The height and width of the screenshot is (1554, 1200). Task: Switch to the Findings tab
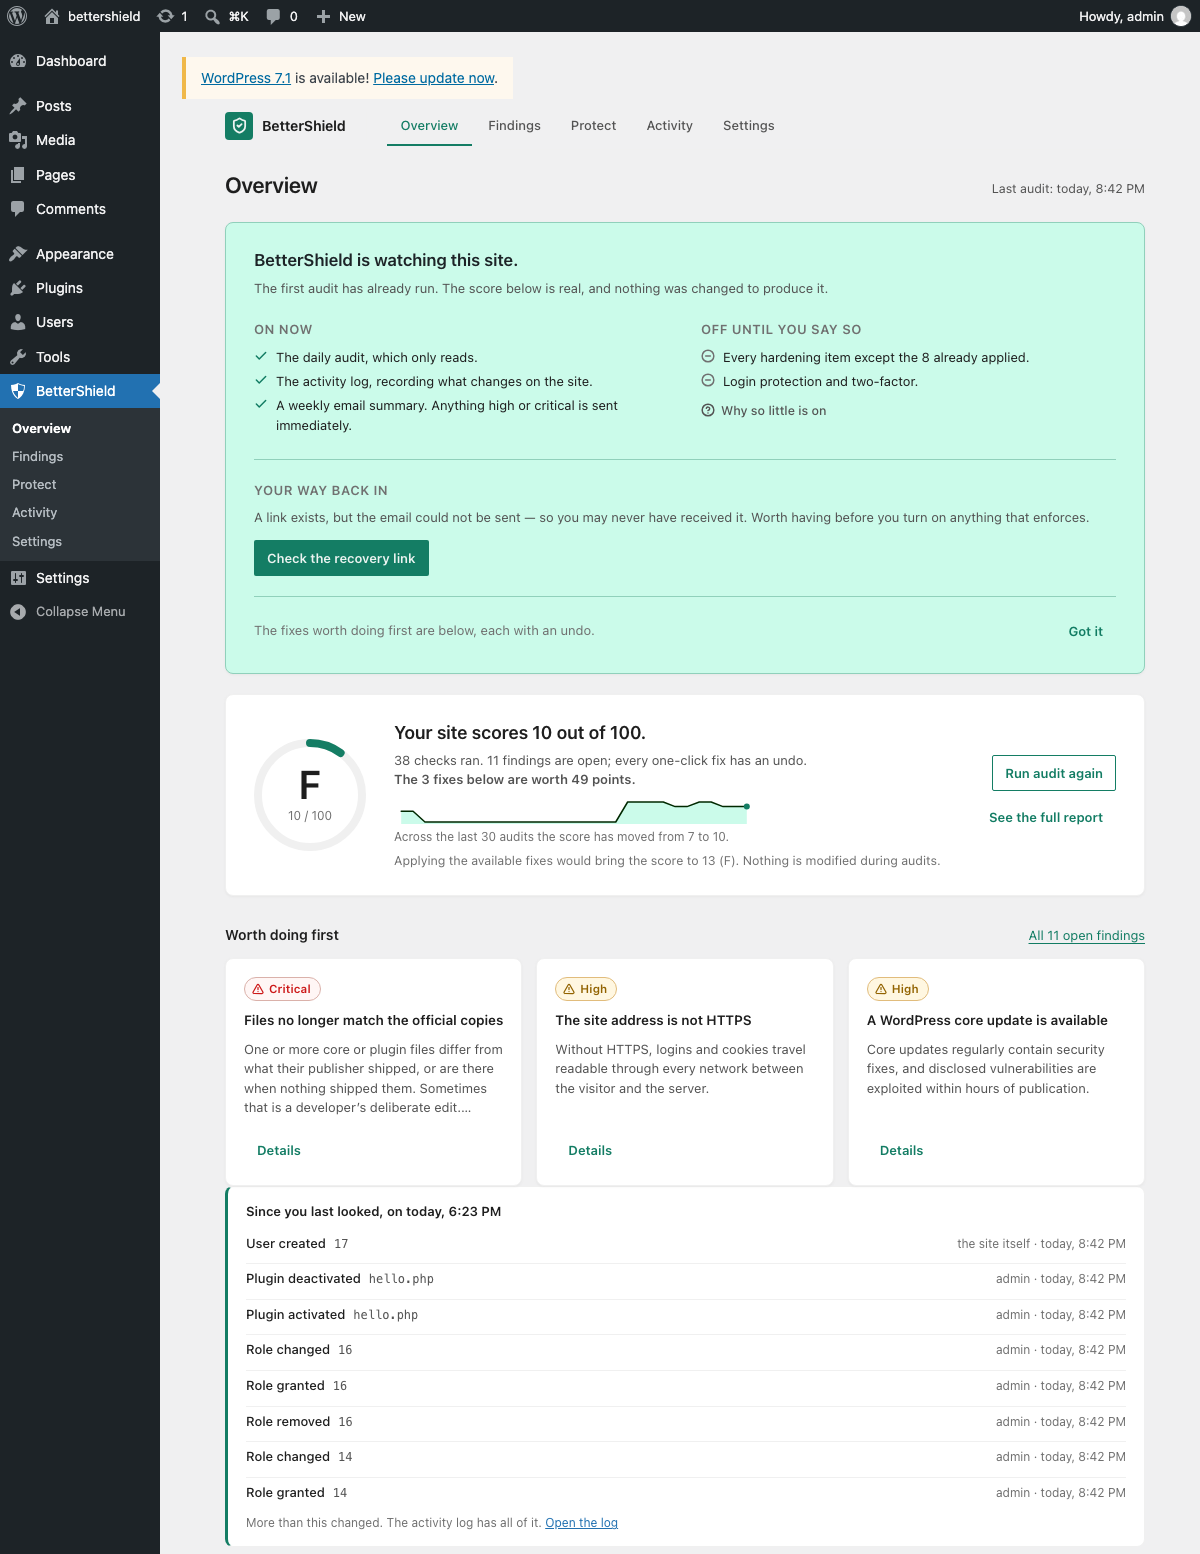point(514,126)
